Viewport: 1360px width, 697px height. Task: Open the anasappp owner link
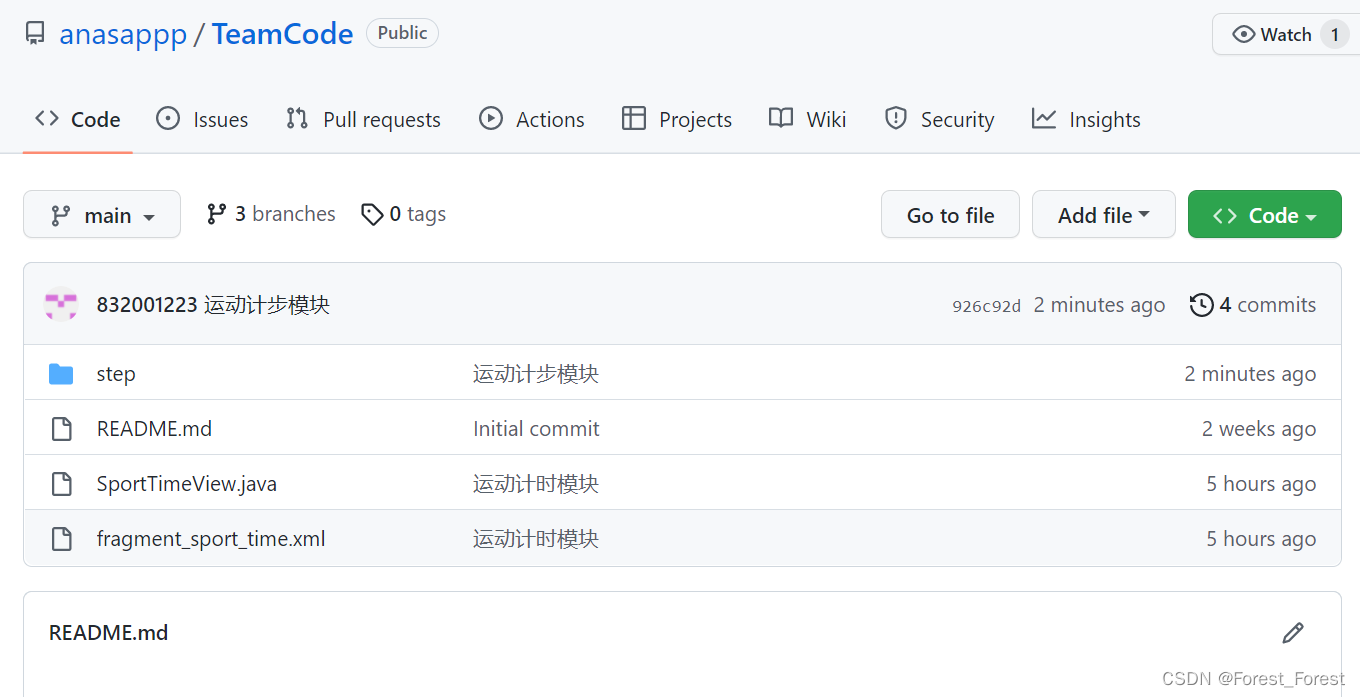coord(123,34)
